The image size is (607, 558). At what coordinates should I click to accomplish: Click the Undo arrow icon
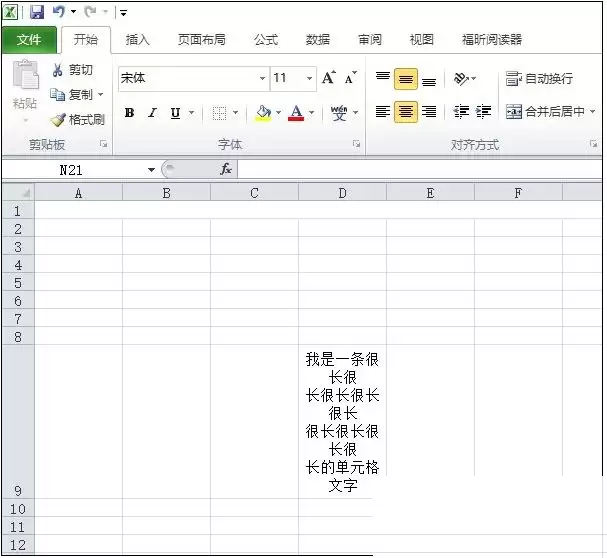click(x=59, y=12)
